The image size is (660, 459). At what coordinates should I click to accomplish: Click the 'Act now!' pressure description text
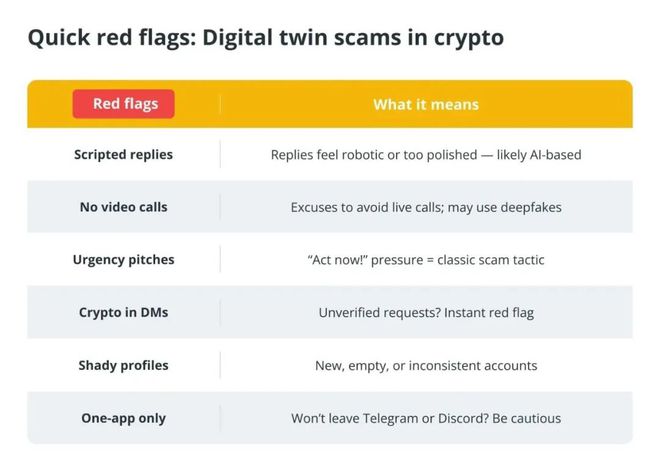[x=426, y=260]
